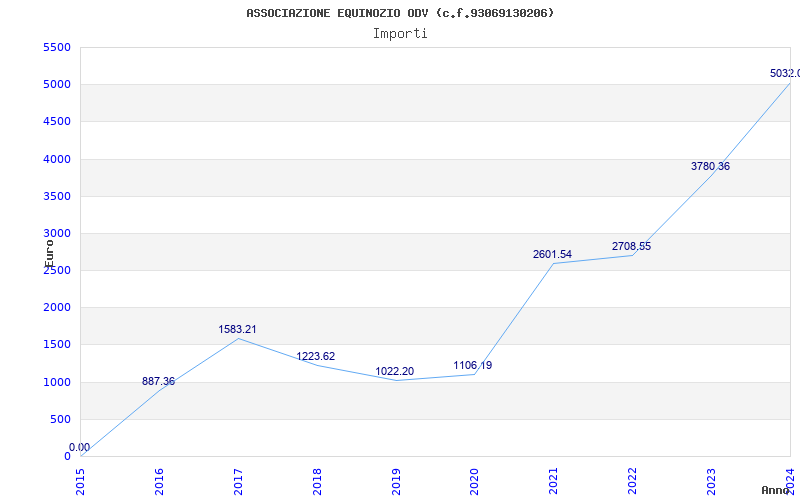The image size is (800, 500).
Task: Click the 1000 y-axis tick label
Action: 57,382
